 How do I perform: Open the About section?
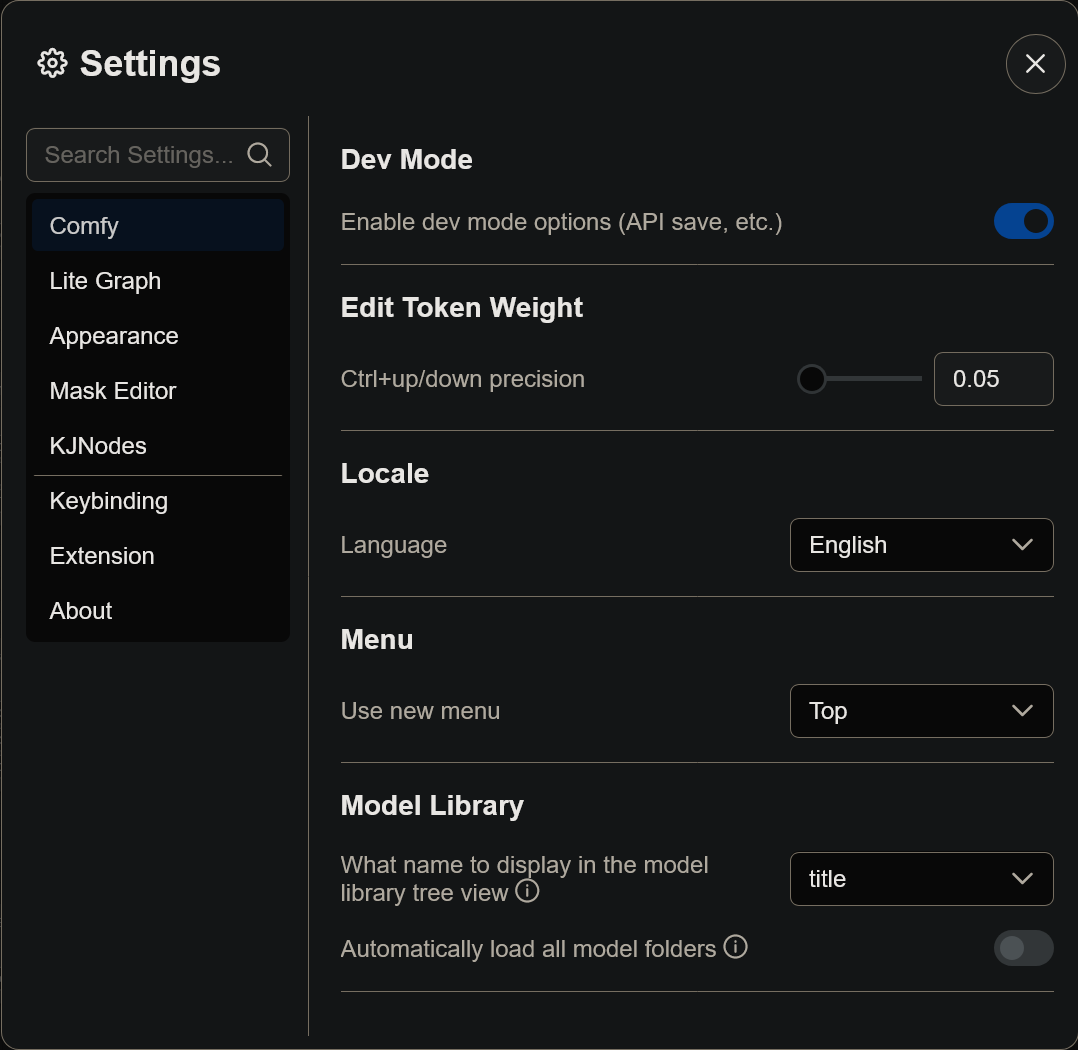[80, 611]
